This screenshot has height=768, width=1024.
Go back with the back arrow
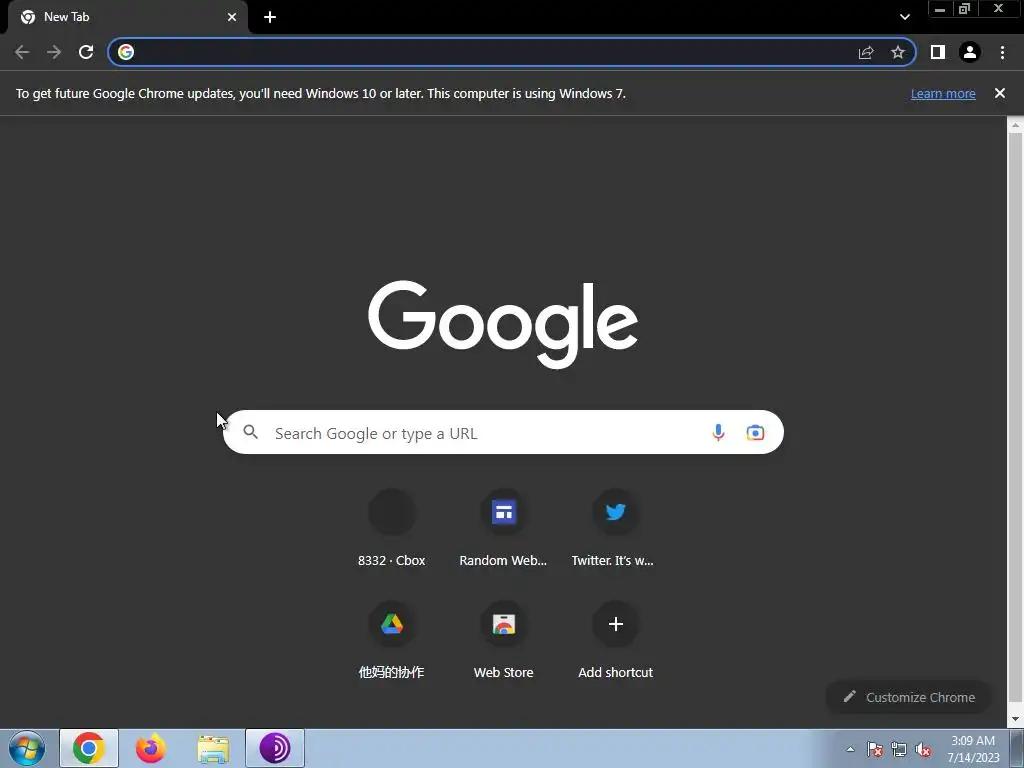22,52
